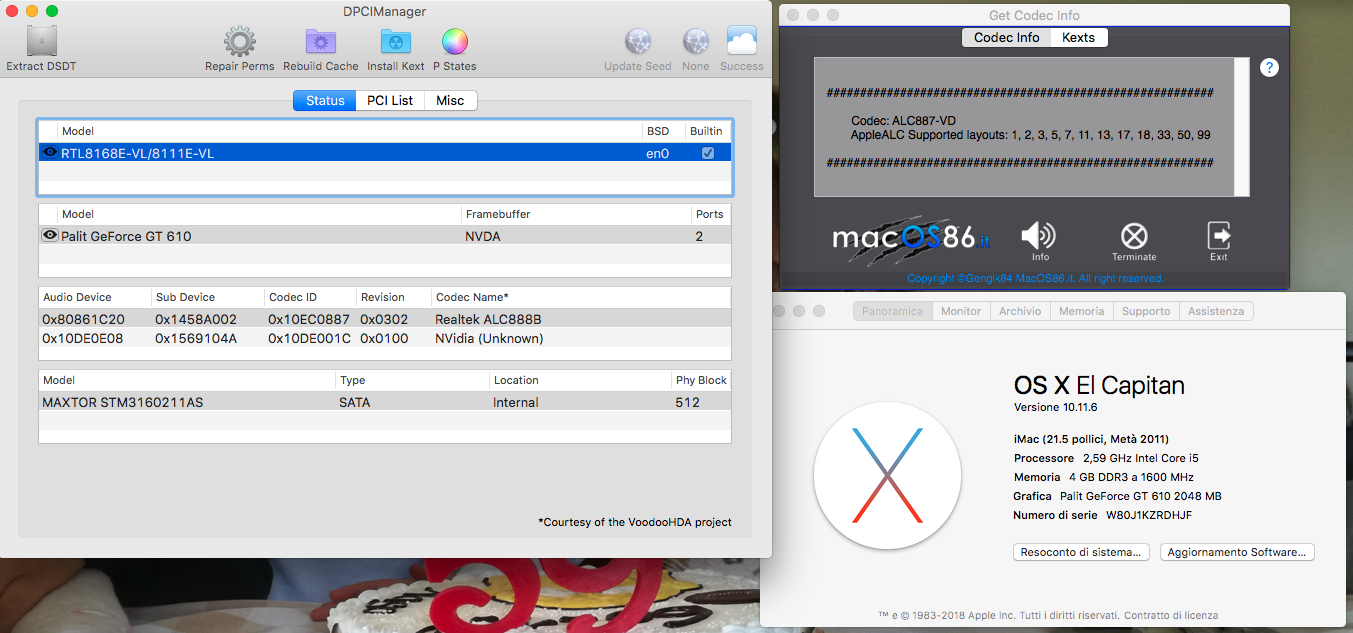Image resolution: width=1353 pixels, height=633 pixels.
Task: Click the Audio Device column header
Action: coord(95,297)
